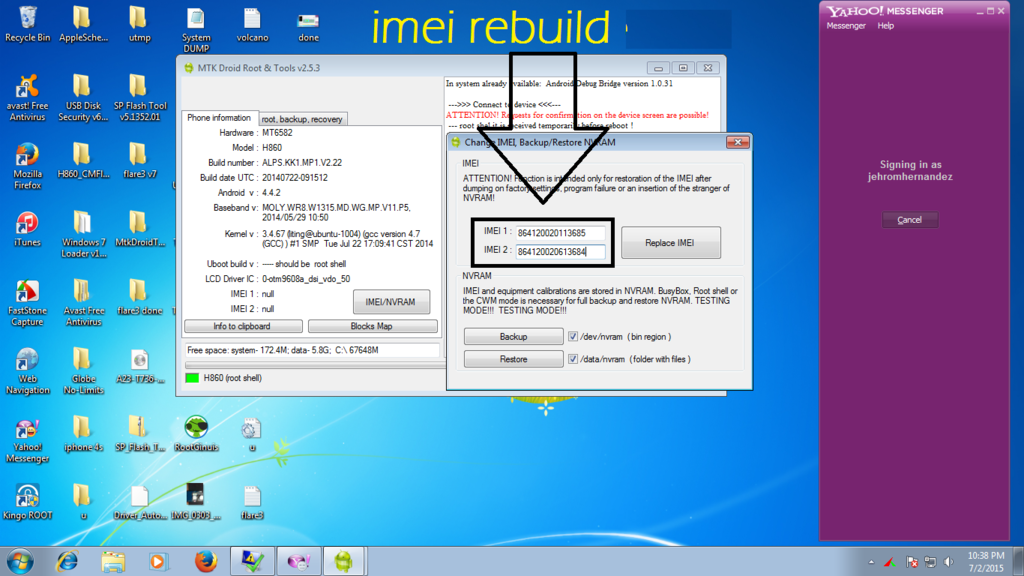Viewport: 1024px width, 576px height.
Task: Switch to the root, backup, recovery tab
Action: 302,119
